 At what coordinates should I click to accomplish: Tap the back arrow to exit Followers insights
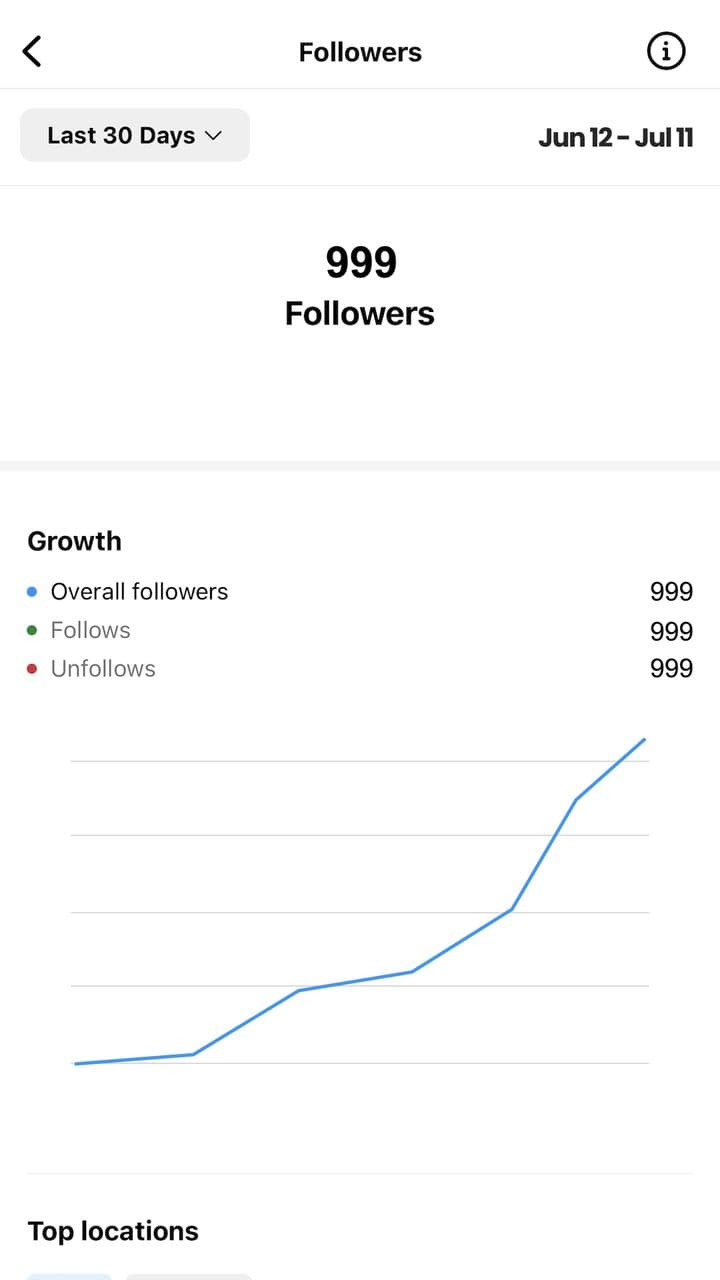(32, 50)
